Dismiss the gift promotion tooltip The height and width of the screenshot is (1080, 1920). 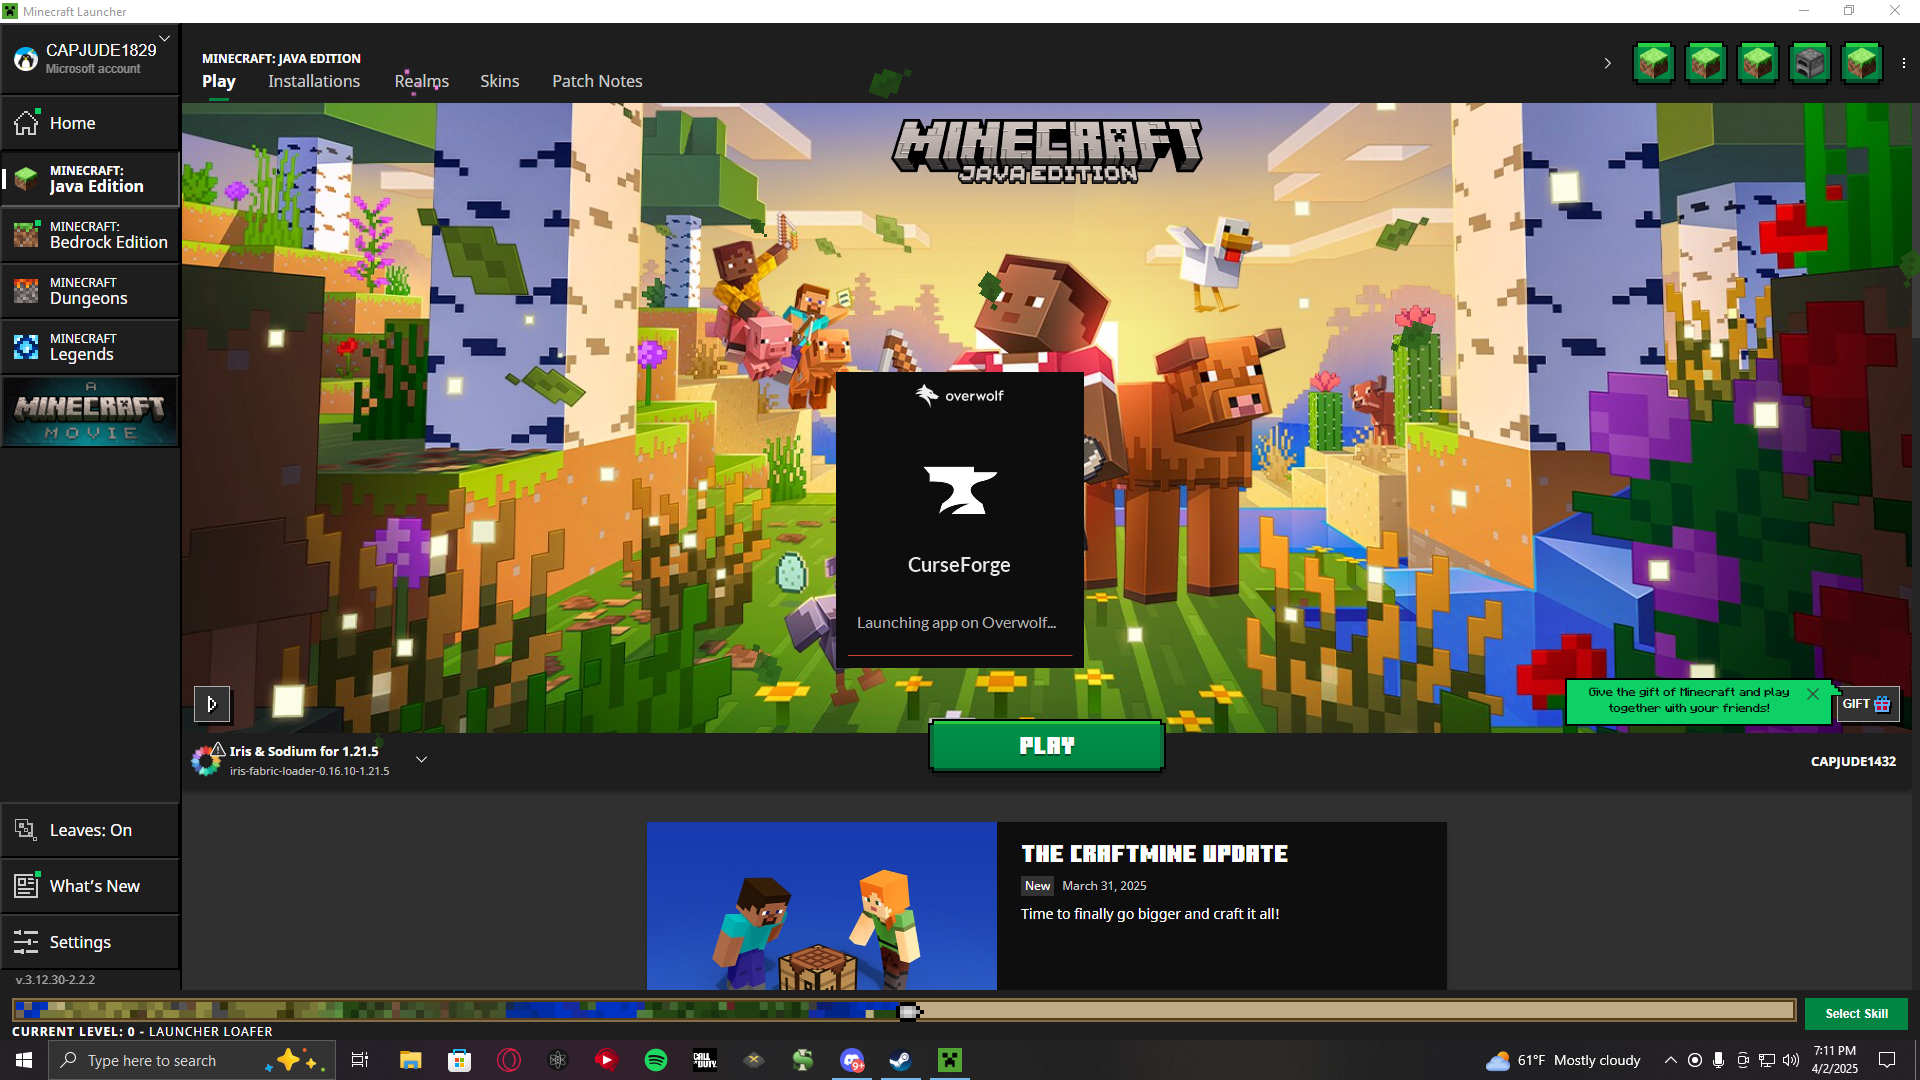[x=1813, y=693]
